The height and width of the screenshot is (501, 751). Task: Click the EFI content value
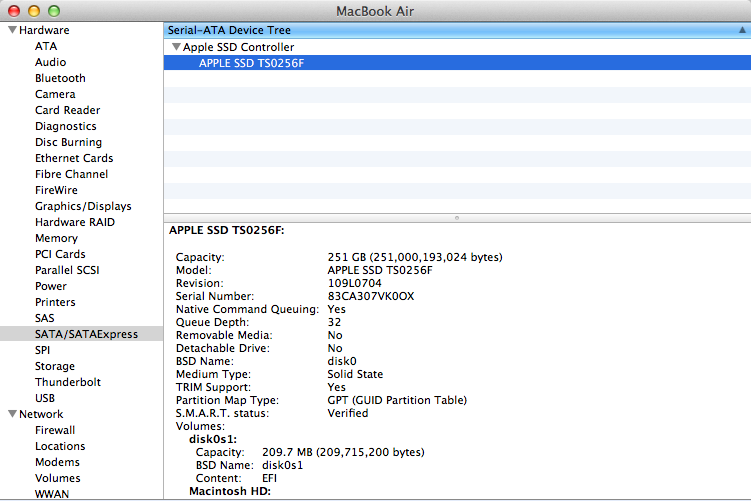tap(269, 478)
